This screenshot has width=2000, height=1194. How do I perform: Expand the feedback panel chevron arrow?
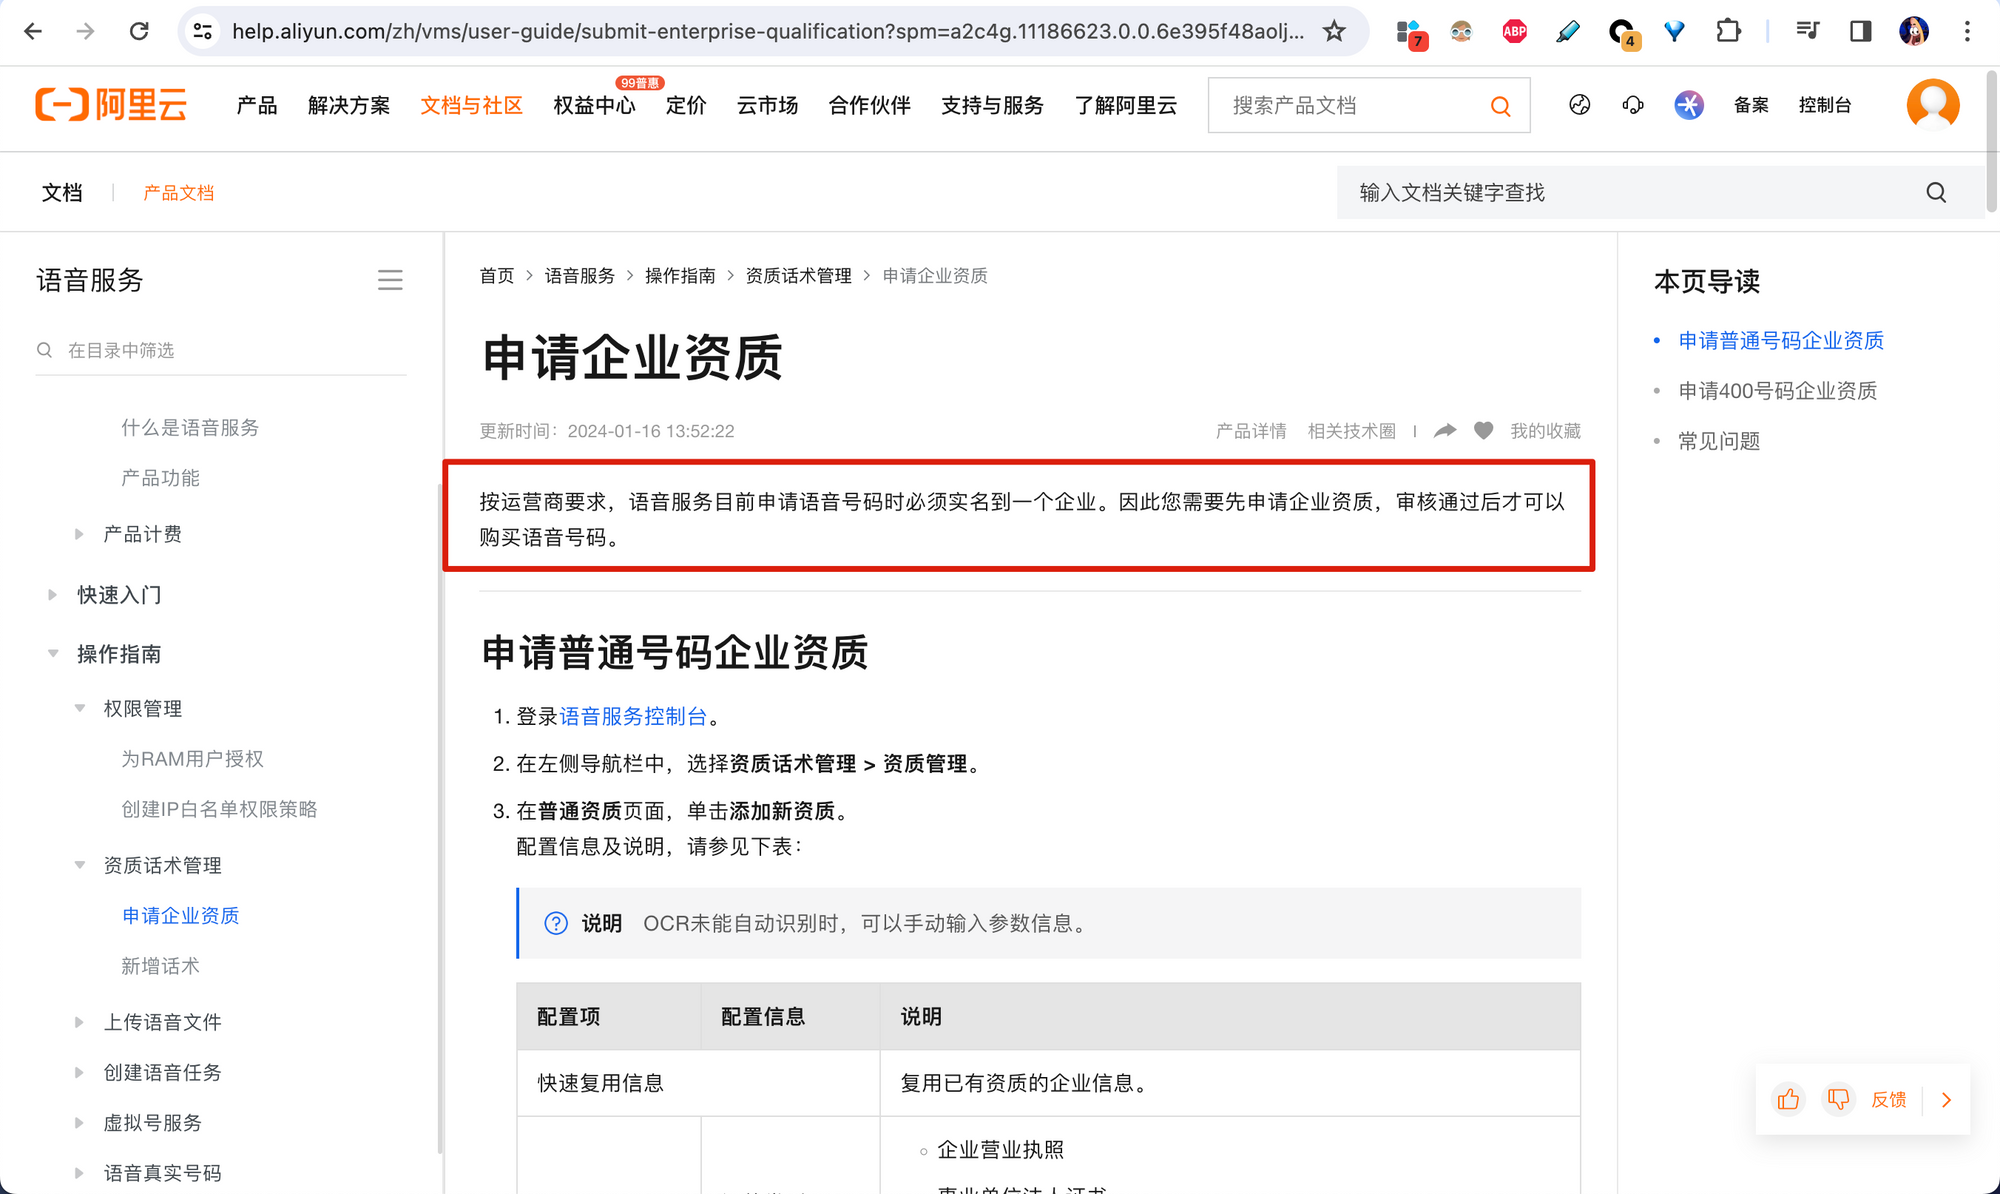point(1946,1100)
